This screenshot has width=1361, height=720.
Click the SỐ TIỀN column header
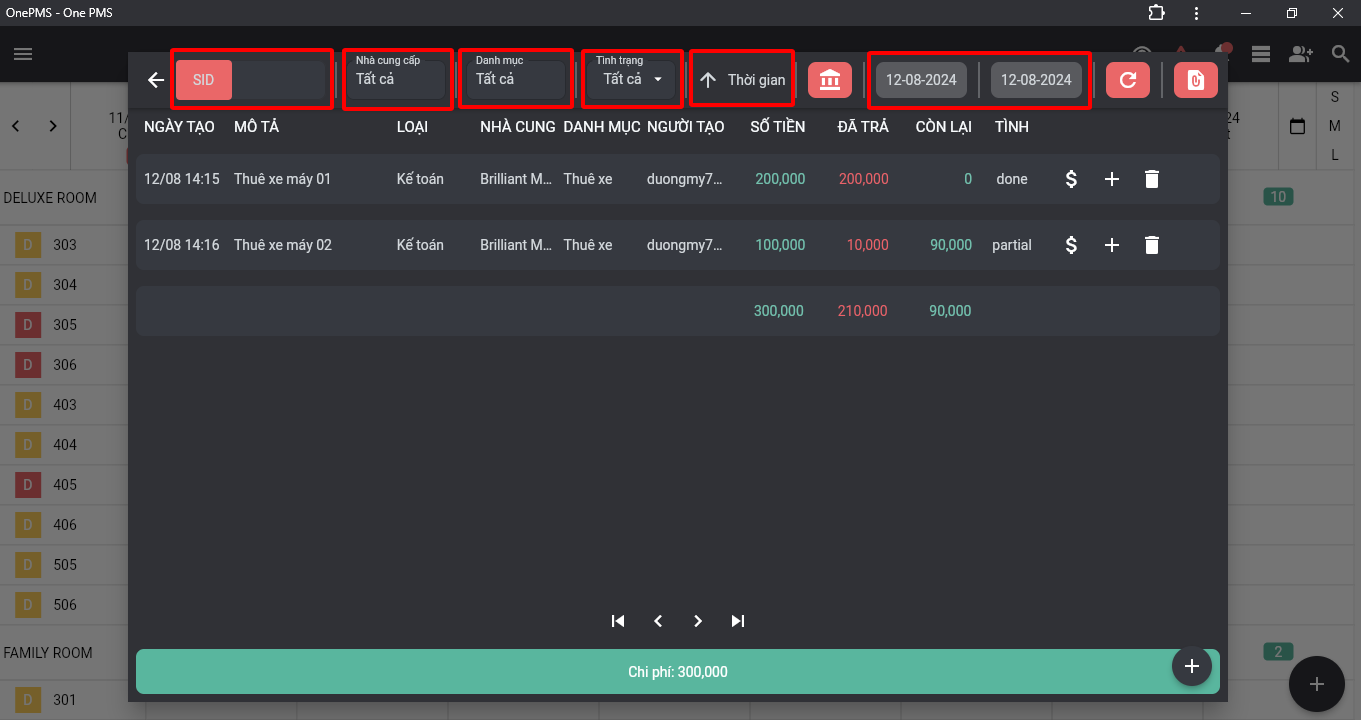778,127
